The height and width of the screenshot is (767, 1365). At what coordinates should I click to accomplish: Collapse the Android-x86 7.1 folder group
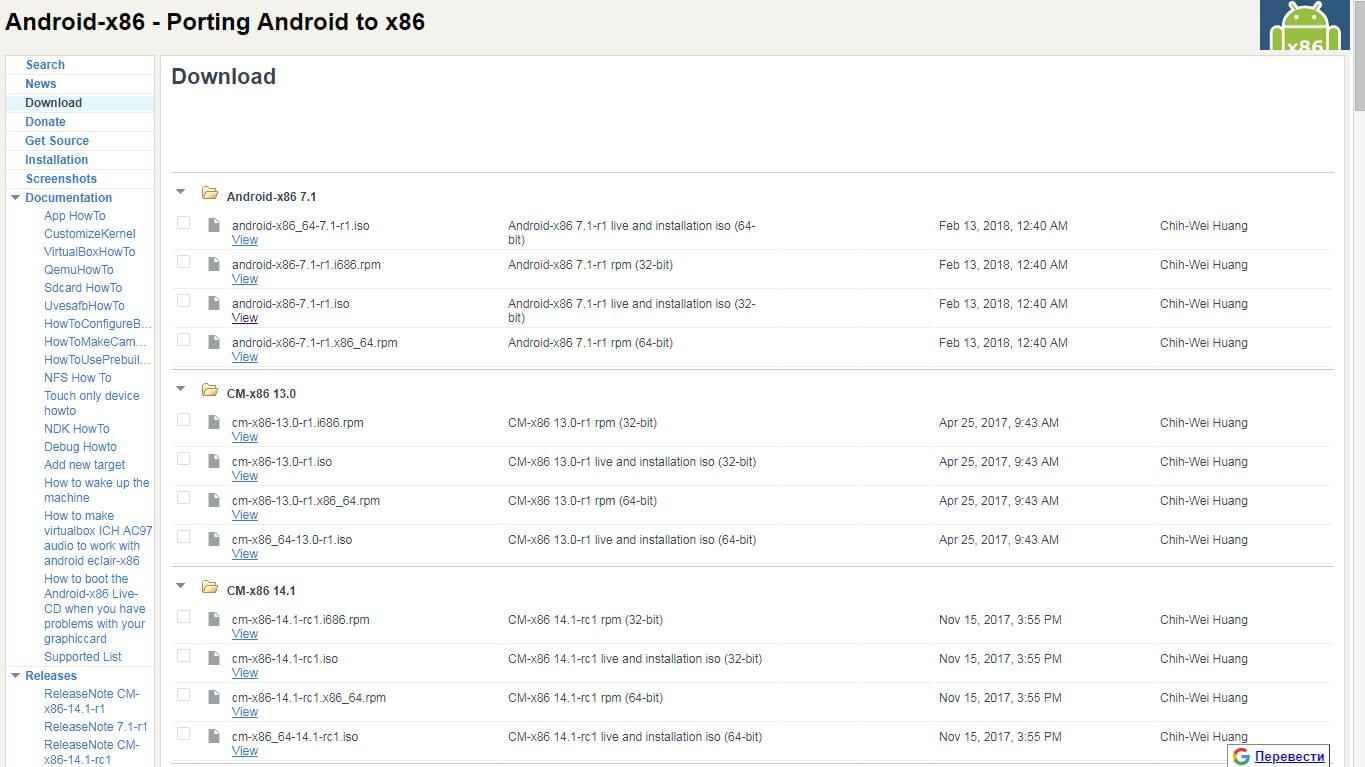click(x=181, y=191)
